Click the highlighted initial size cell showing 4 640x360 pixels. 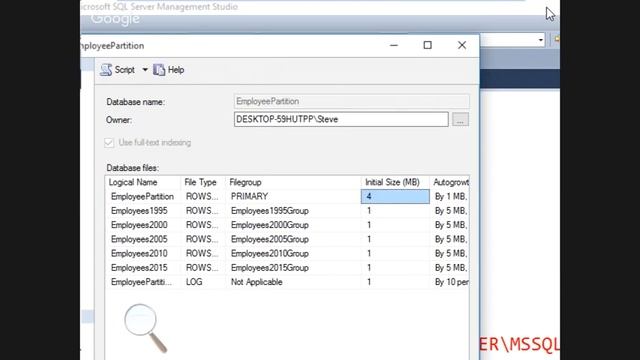tap(395, 196)
